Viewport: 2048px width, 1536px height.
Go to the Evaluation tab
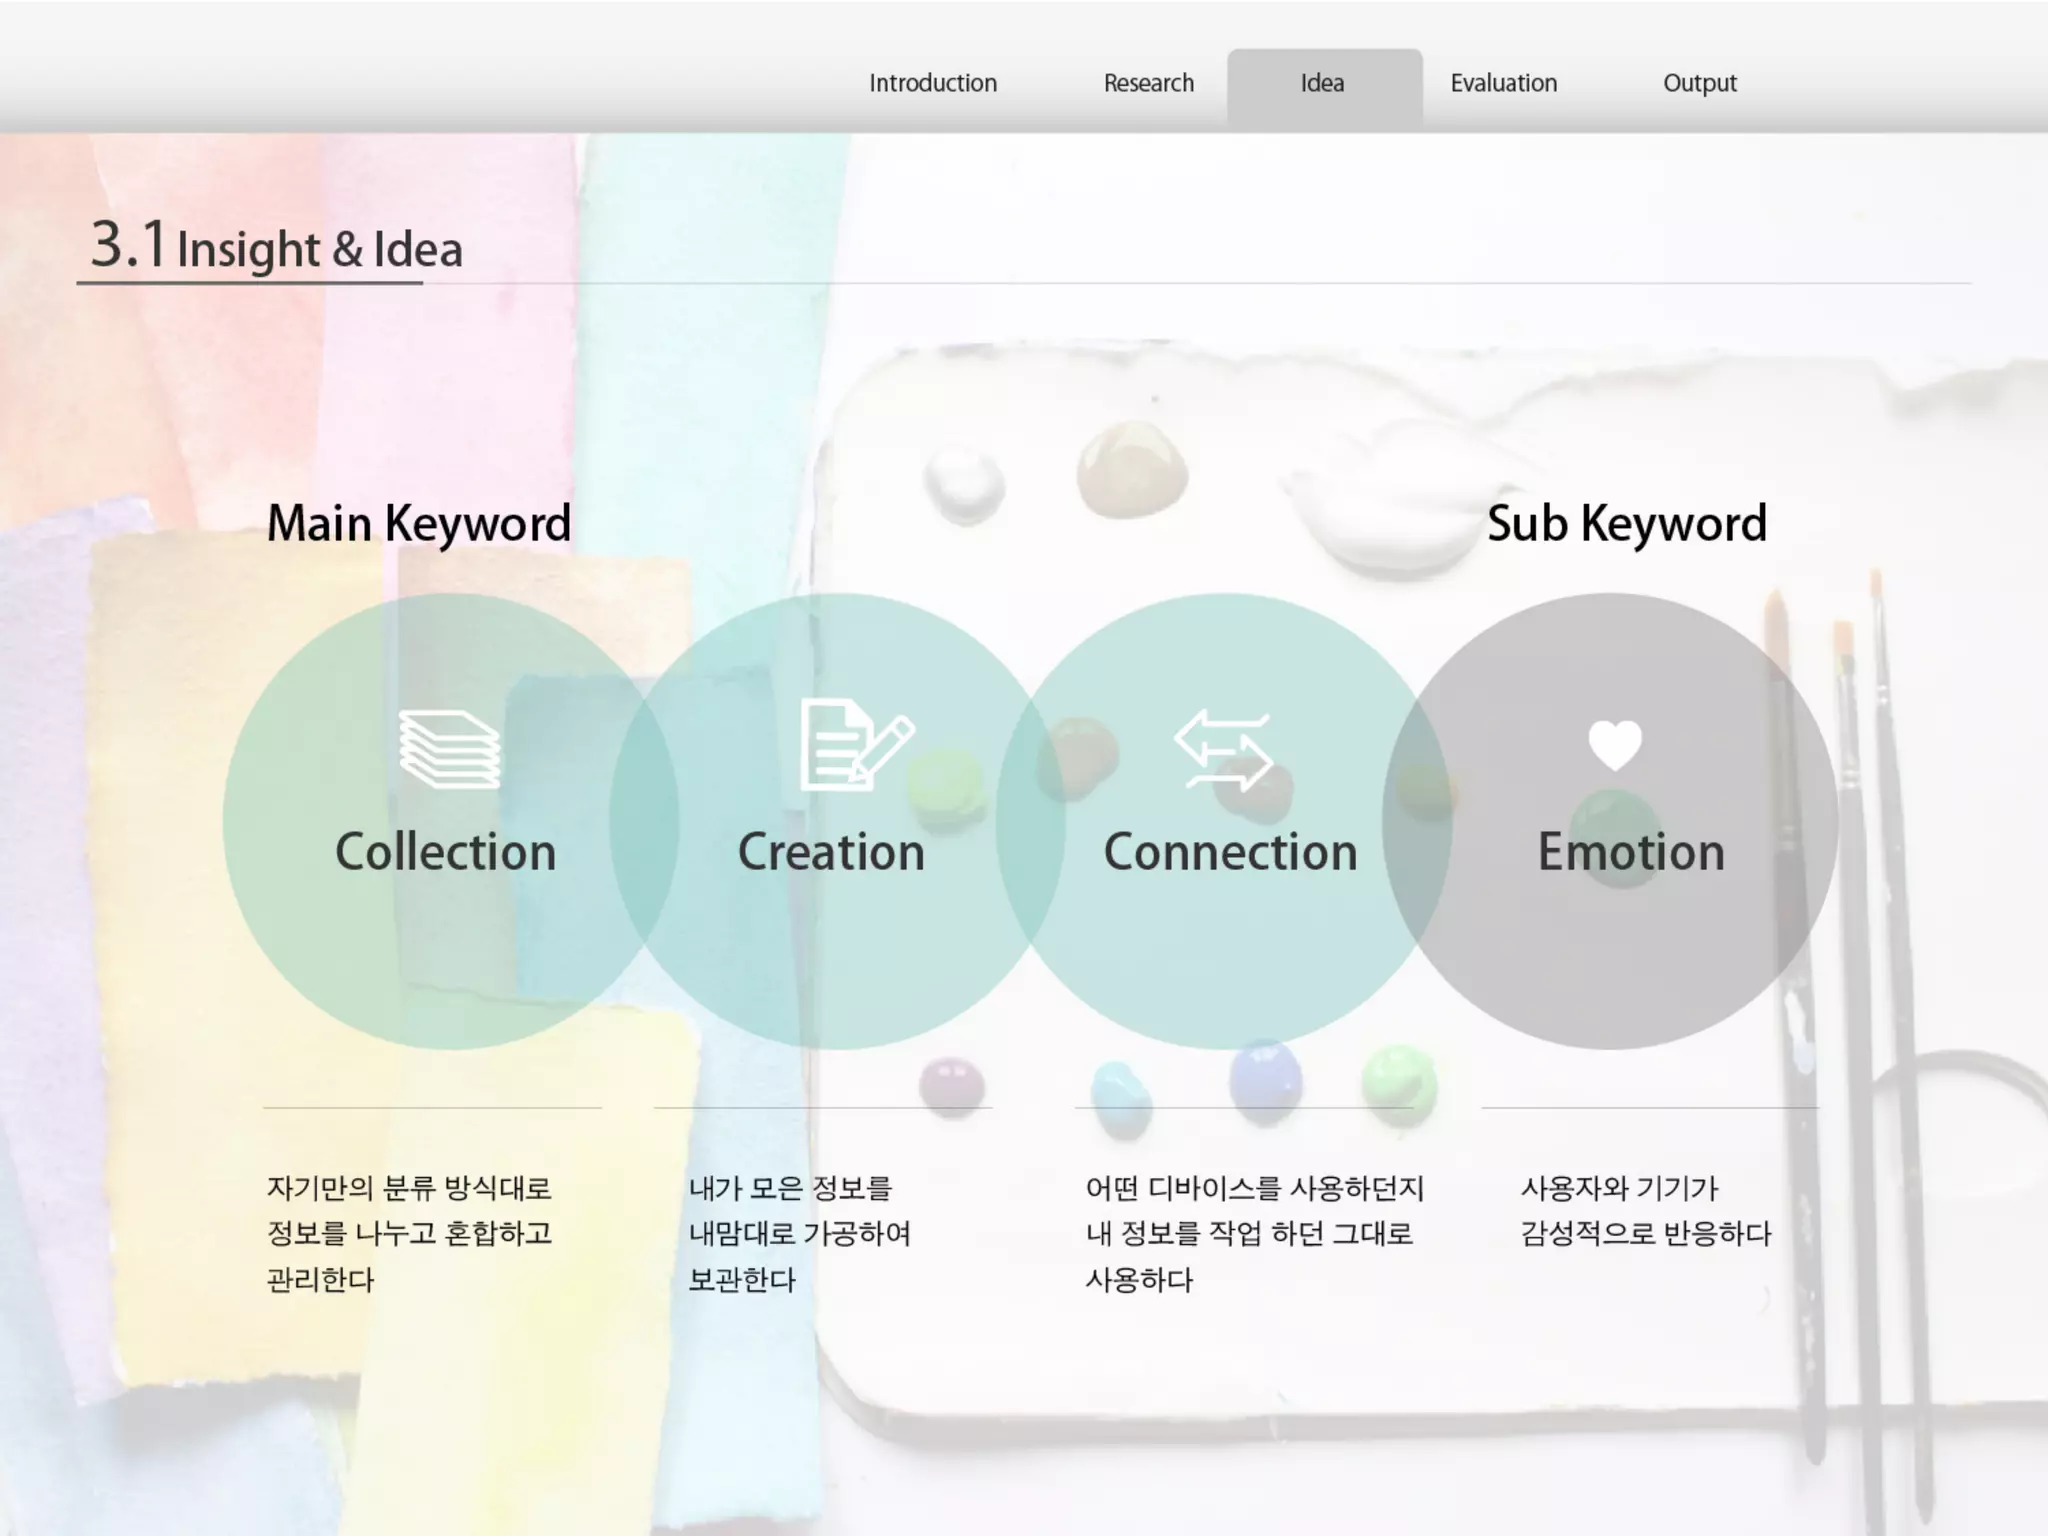(x=1503, y=83)
